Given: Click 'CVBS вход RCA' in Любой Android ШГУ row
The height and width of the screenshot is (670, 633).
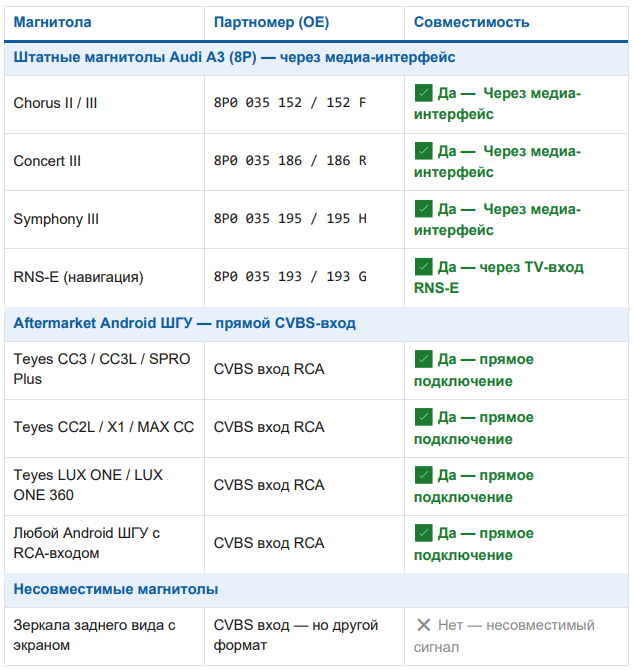Looking at the screenshot, I should click(x=269, y=543).
